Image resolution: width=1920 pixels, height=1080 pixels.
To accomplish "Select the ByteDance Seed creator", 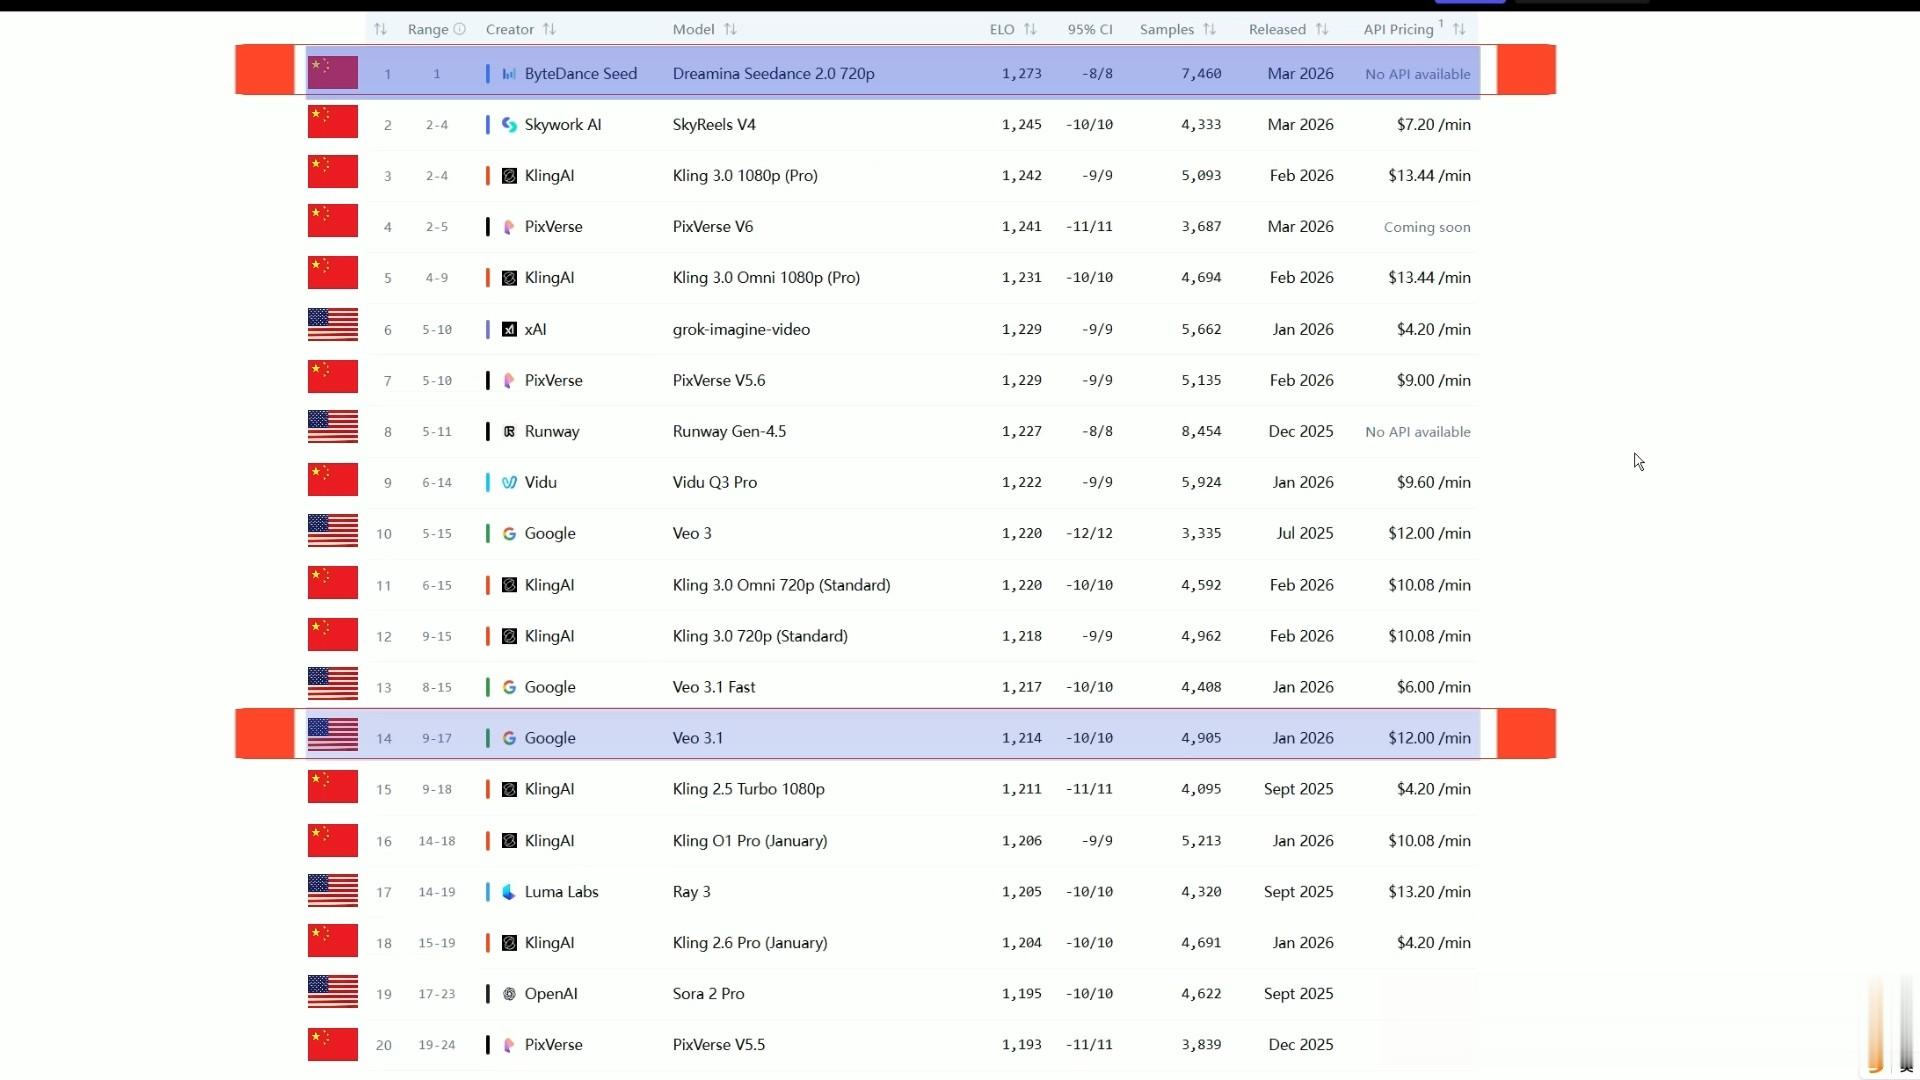I will click(580, 74).
